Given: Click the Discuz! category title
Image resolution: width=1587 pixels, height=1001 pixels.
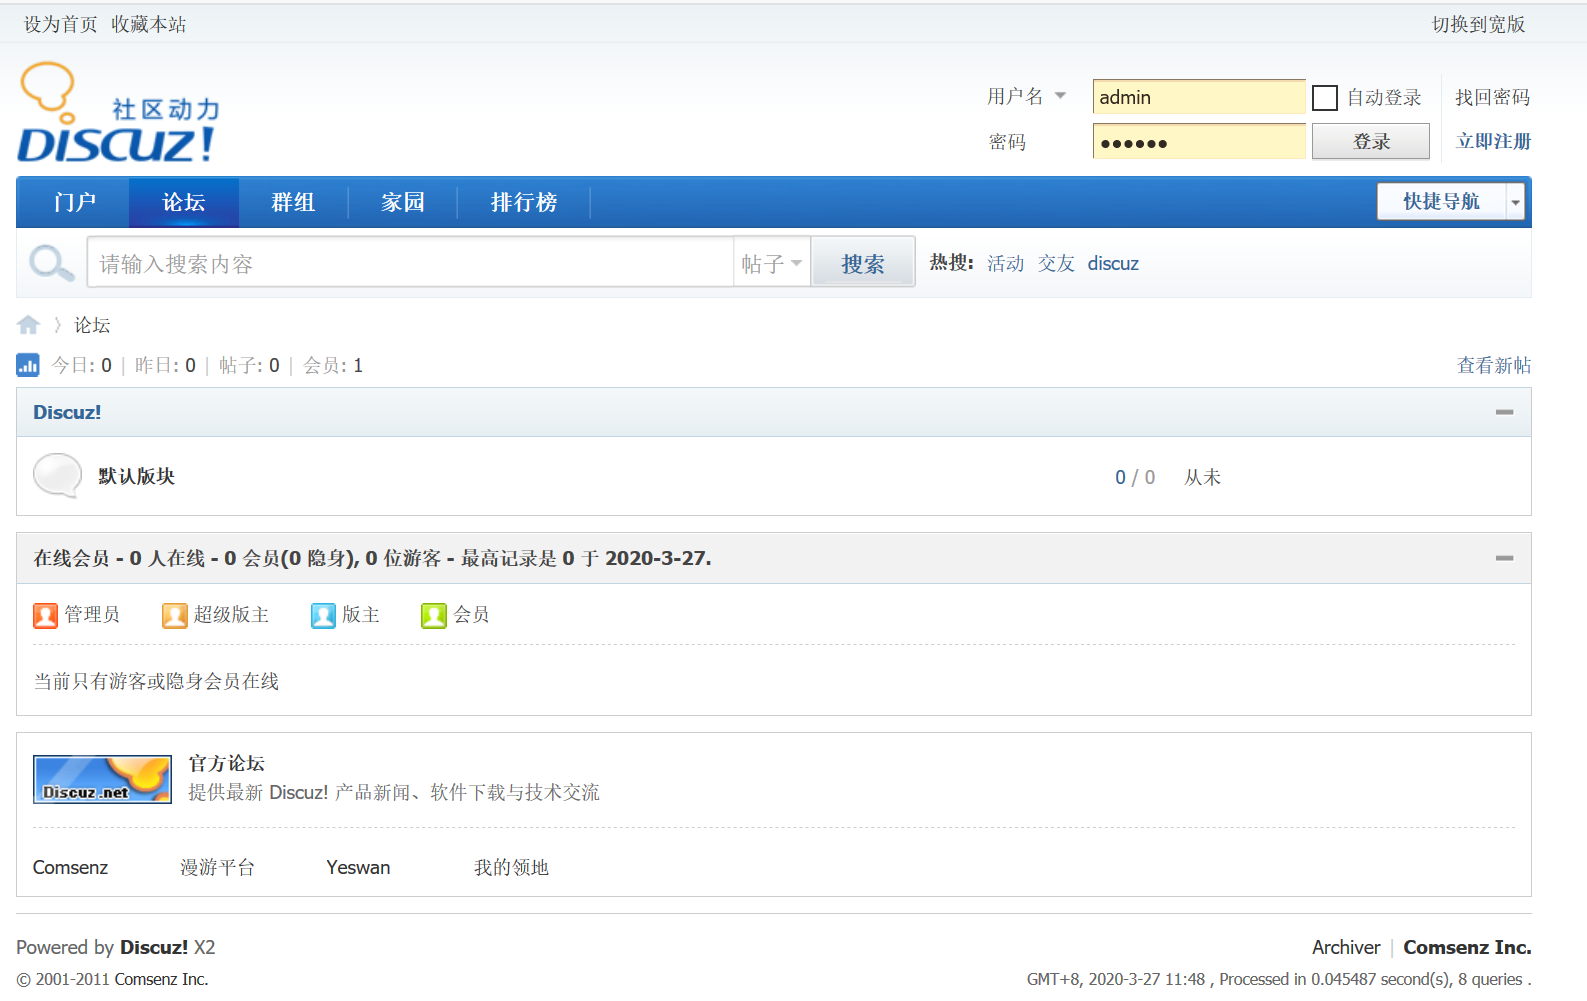Looking at the screenshot, I should coord(67,412).
